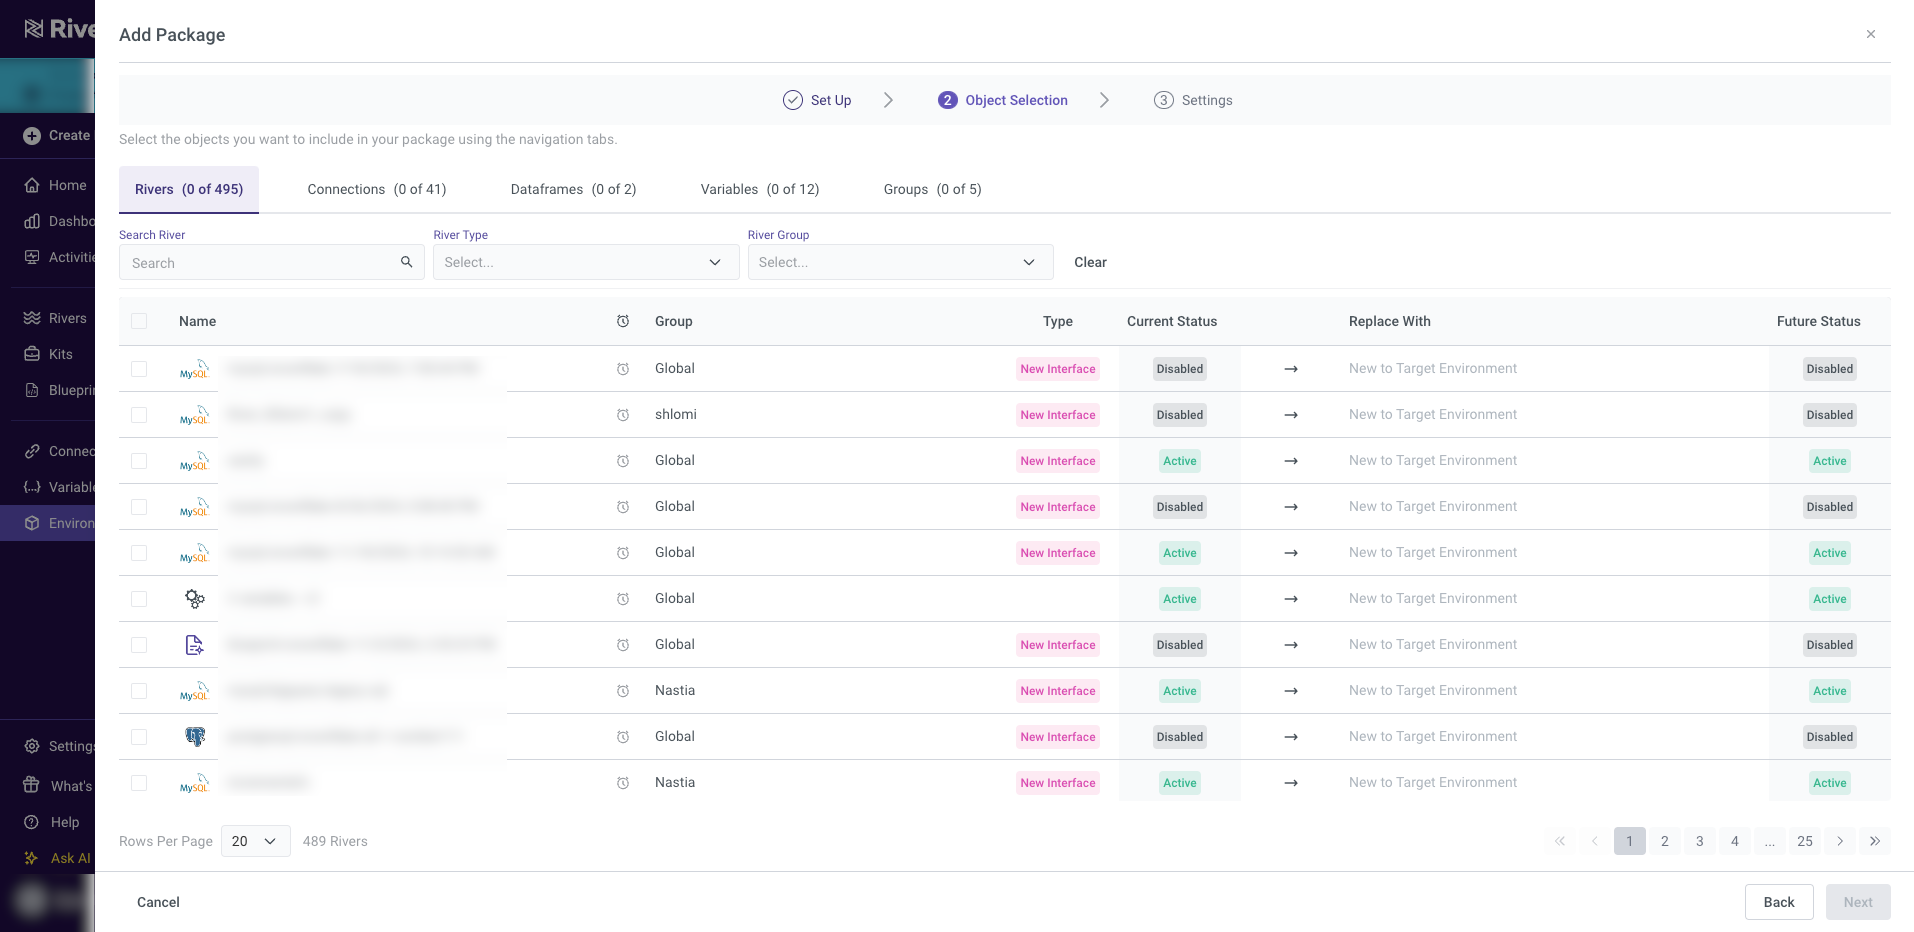The image size is (1914, 932).
Task: Close the Add Package dialog
Action: coord(1871,34)
